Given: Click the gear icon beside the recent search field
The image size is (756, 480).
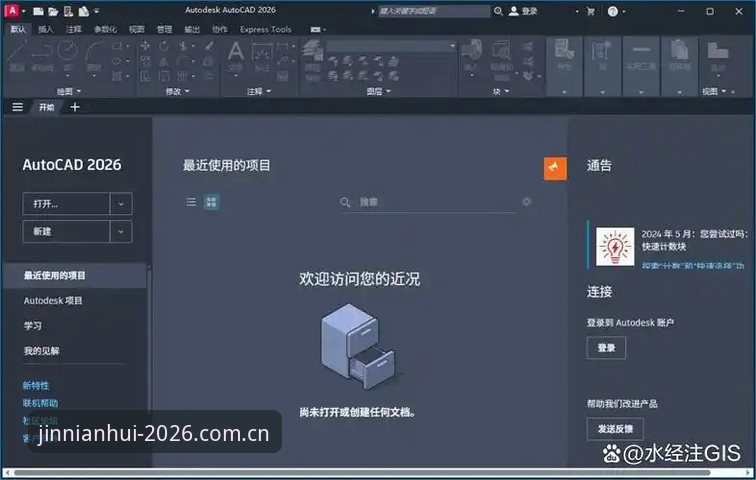Looking at the screenshot, I should (x=526, y=202).
